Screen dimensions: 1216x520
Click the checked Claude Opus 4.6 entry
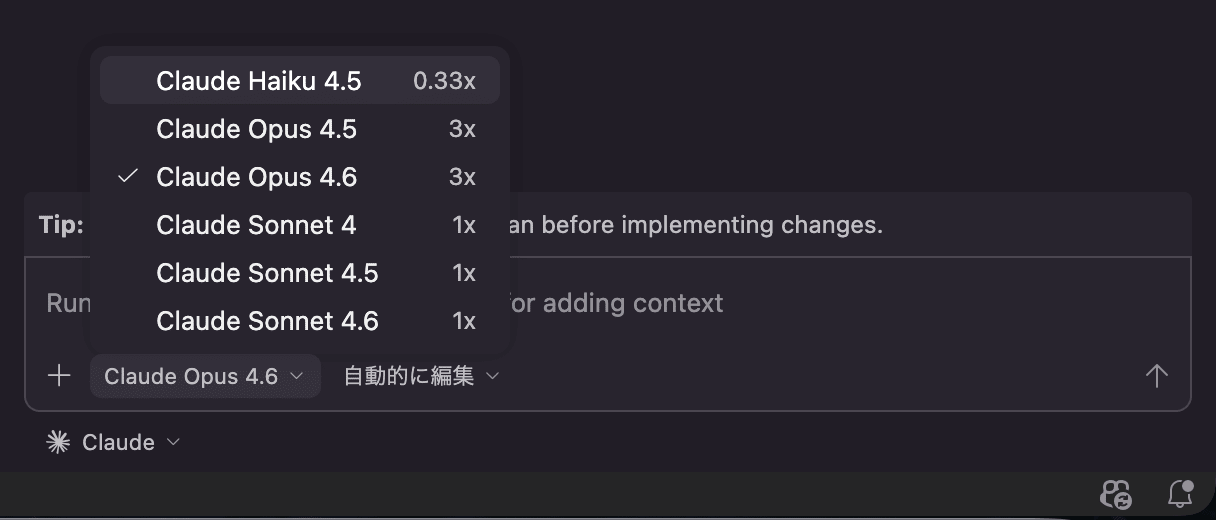(x=256, y=177)
